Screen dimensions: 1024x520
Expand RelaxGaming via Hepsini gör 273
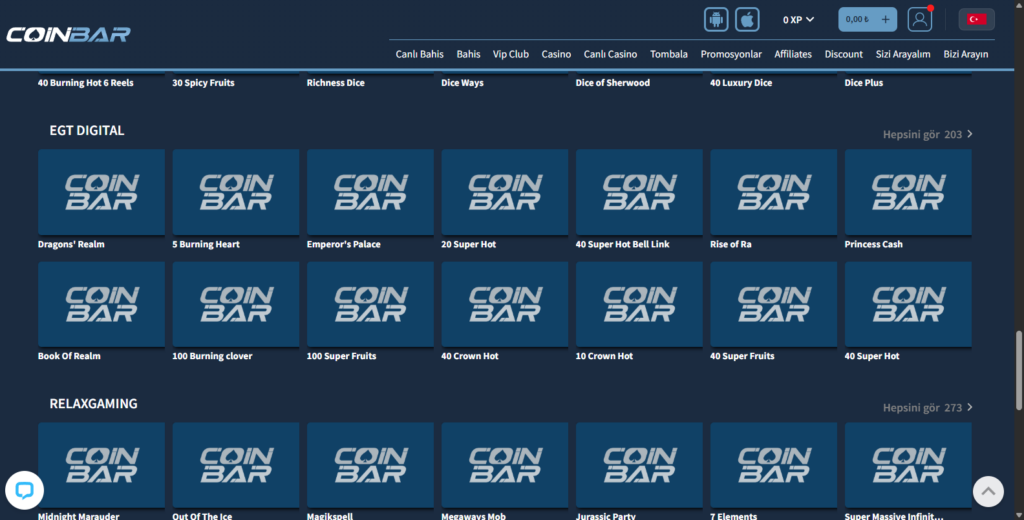click(x=927, y=408)
